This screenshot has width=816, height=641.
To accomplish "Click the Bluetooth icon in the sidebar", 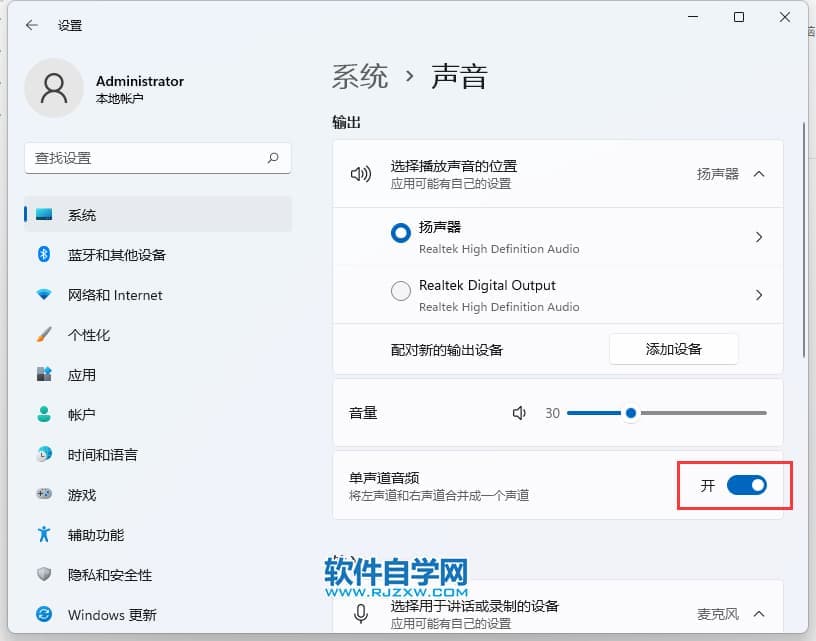I will [44, 255].
